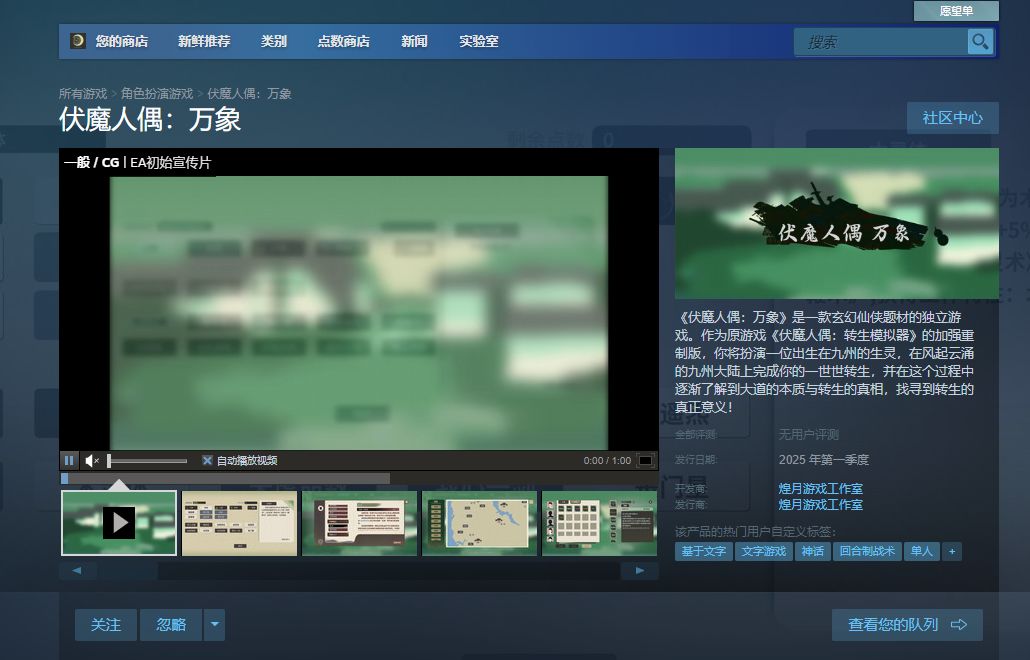Click the 所有游戏 breadcrumb link
This screenshot has width=1030, height=660.
pyautogui.click(x=83, y=94)
